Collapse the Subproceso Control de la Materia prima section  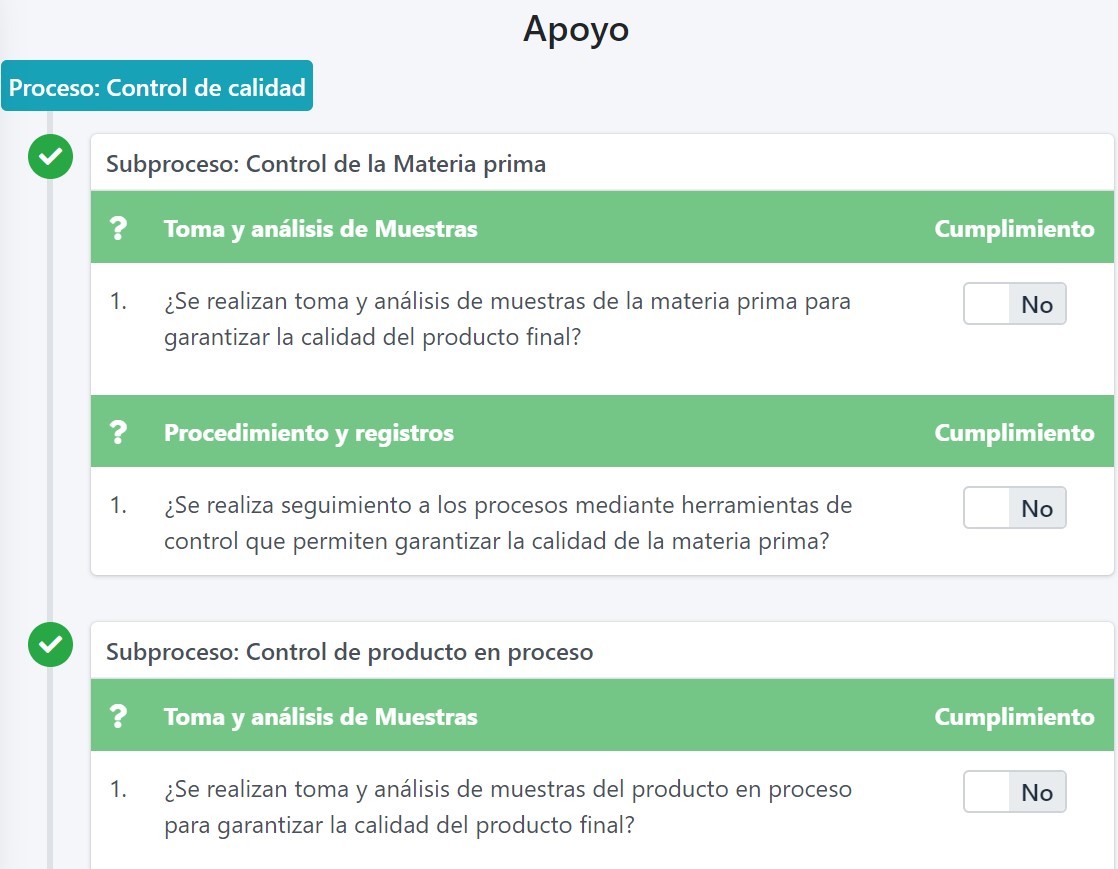pyautogui.click(x=325, y=164)
